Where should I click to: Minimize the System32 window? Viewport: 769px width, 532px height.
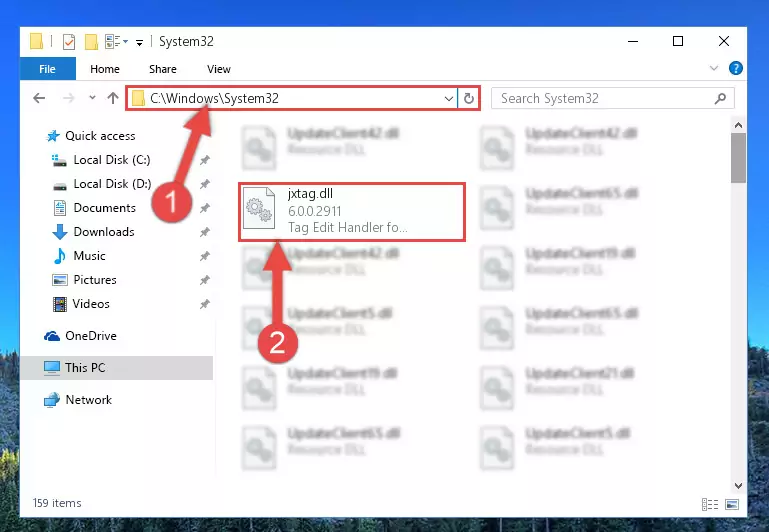pyautogui.click(x=633, y=42)
